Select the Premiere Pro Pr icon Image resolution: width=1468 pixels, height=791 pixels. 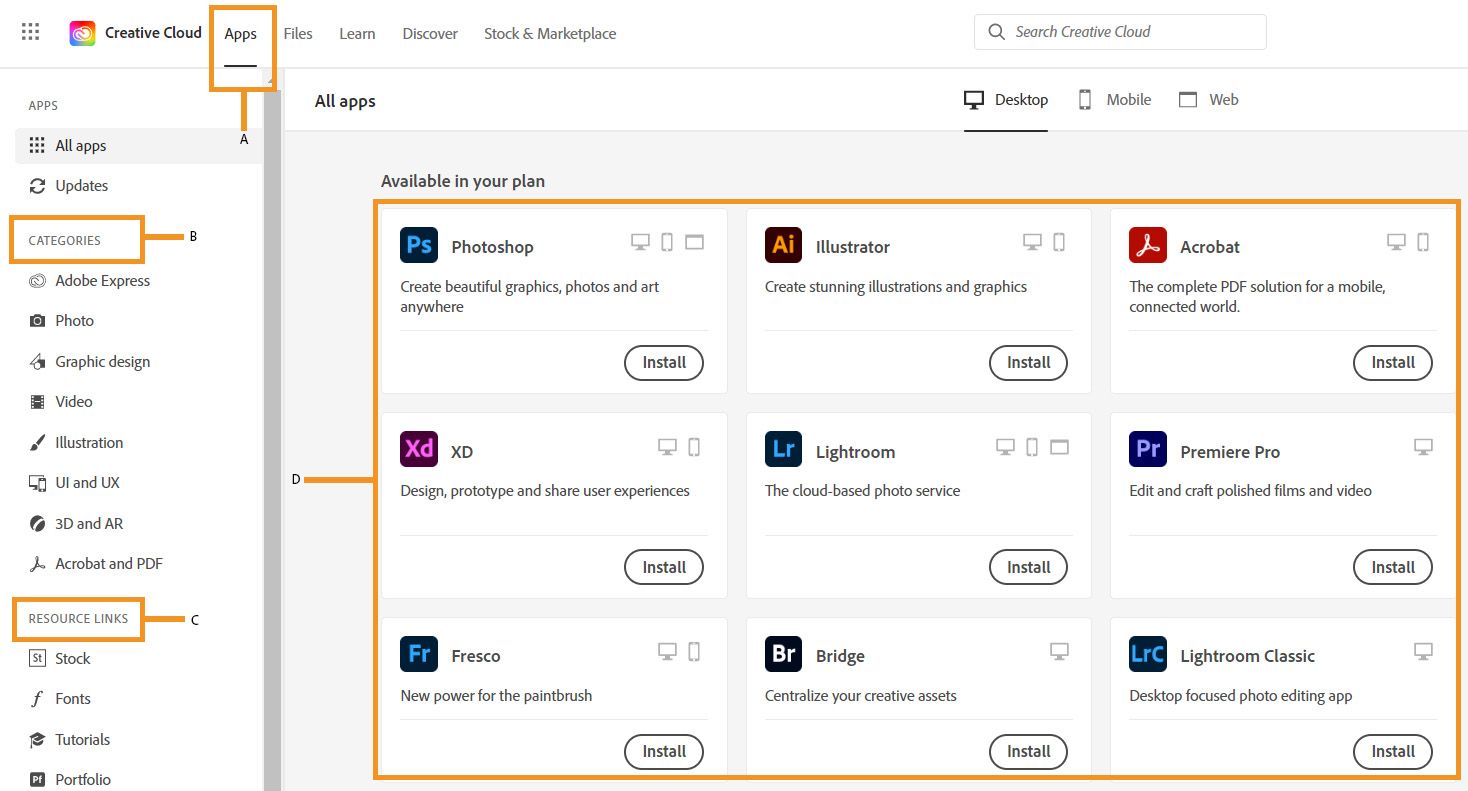tap(1147, 450)
